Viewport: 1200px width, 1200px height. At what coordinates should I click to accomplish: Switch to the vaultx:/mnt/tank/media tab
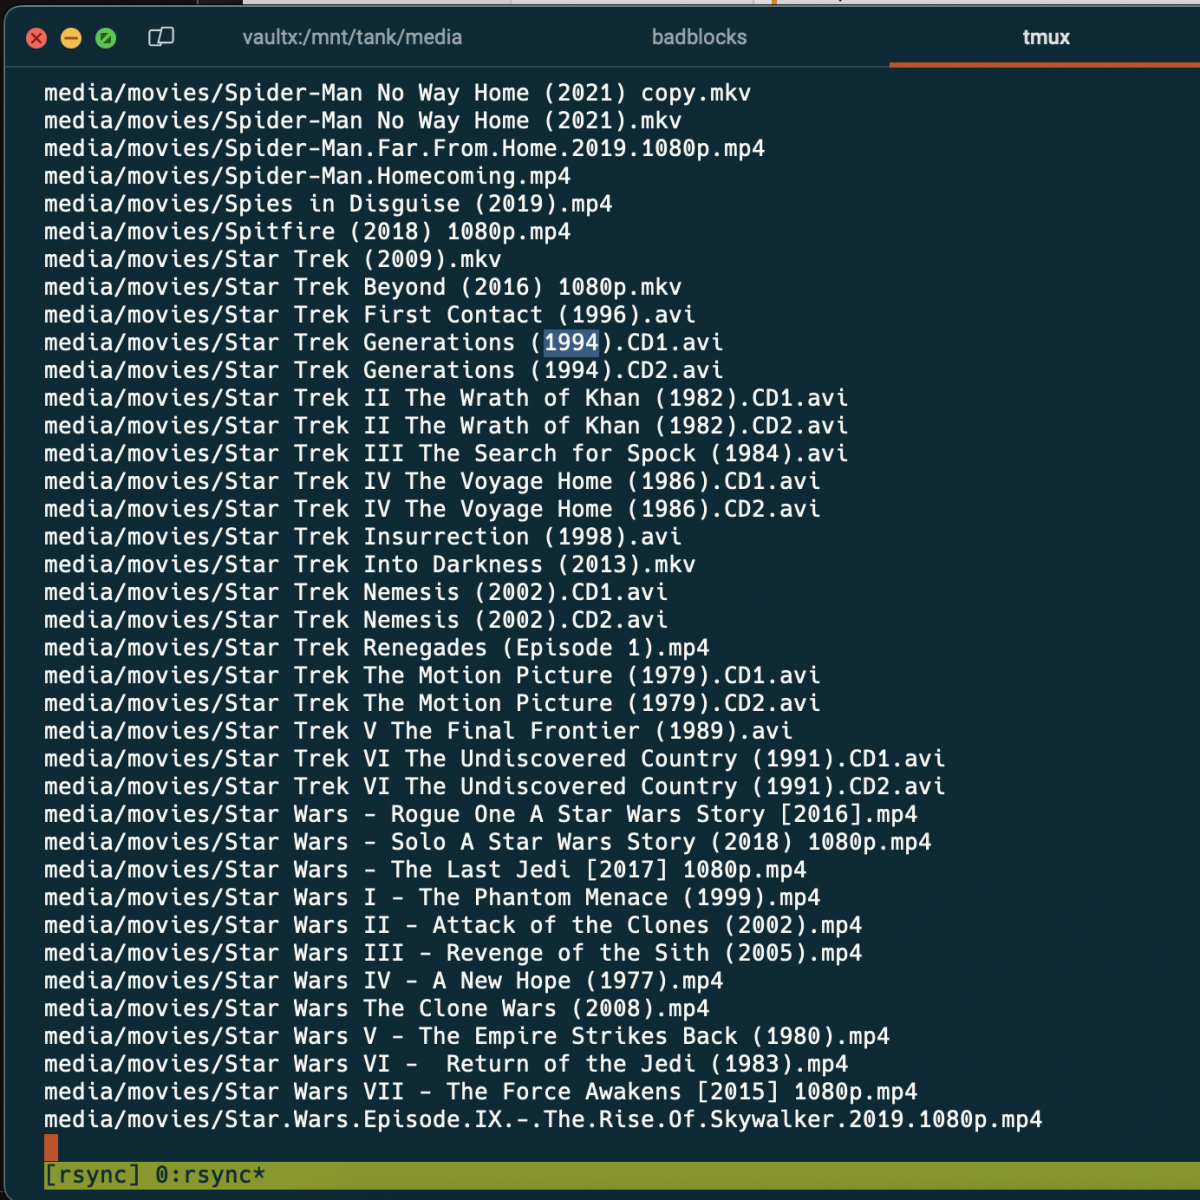352,37
